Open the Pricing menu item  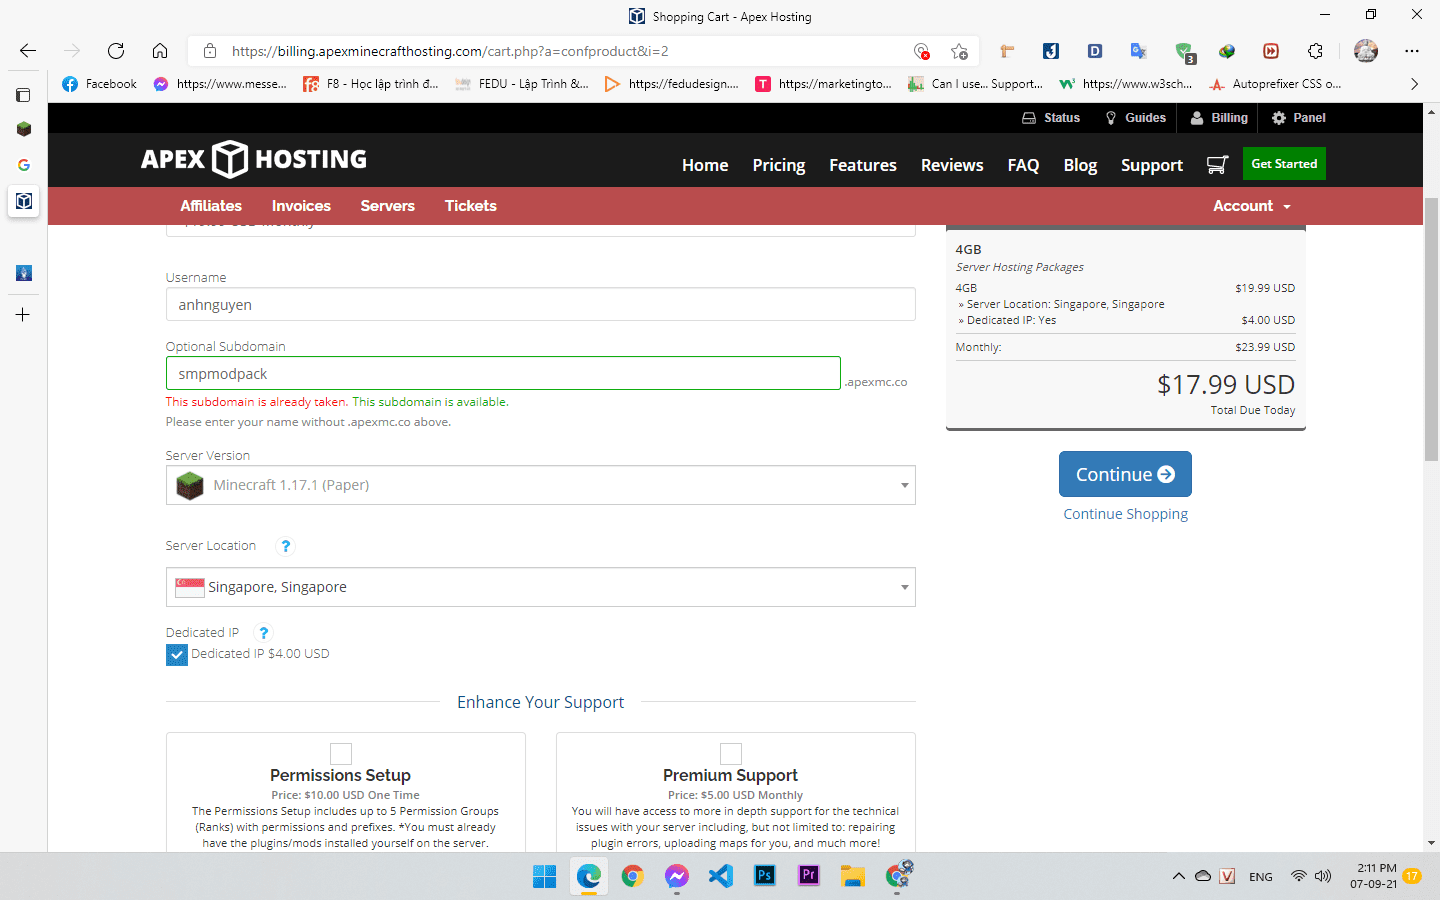[779, 165]
